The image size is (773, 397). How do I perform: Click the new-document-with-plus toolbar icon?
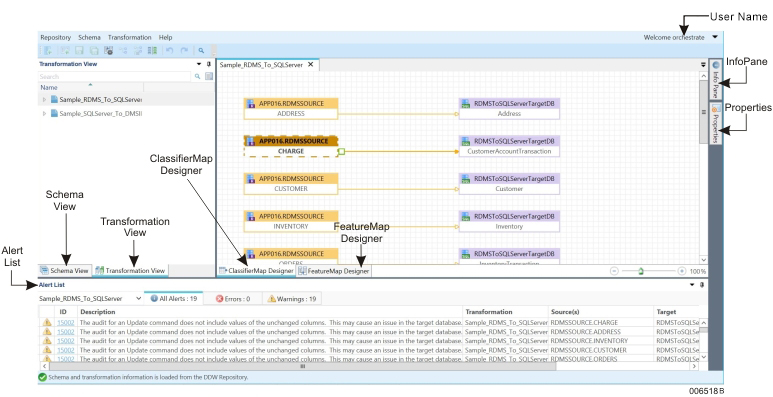[x=48, y=50]
